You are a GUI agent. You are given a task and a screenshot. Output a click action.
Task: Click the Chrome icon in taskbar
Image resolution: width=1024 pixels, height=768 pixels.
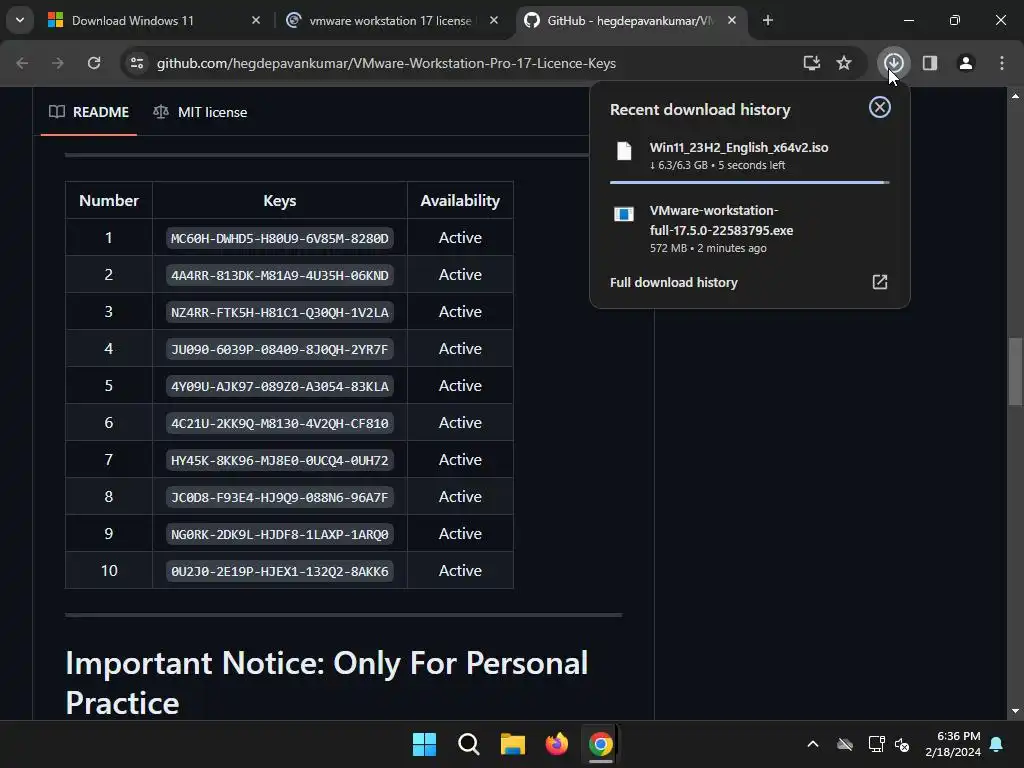(600, 744)
